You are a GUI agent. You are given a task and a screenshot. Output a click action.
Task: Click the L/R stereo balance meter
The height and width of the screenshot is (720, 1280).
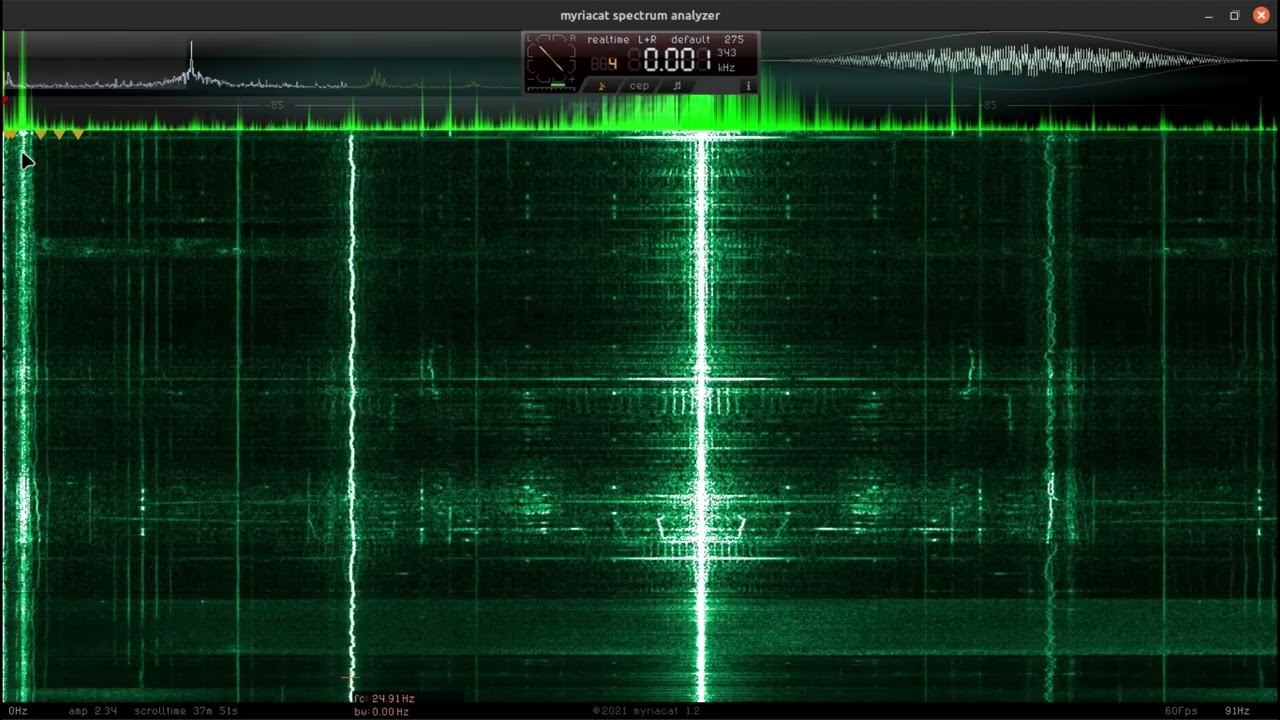pos(551,58)
